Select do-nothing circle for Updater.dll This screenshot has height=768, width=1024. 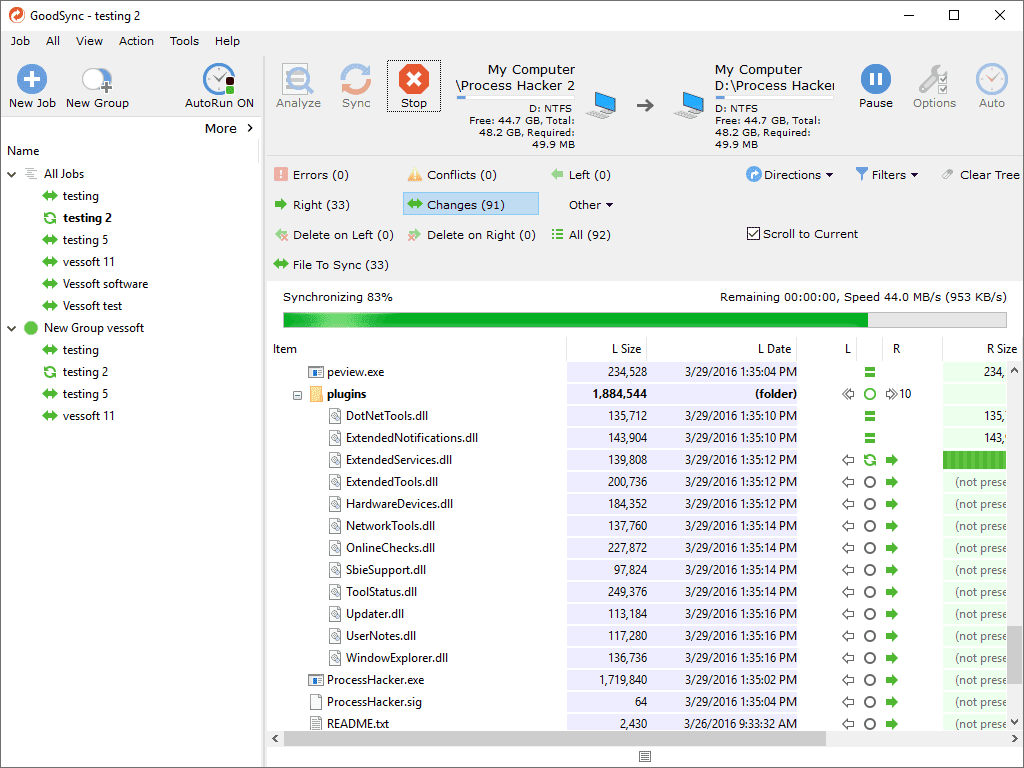(869, 614)
